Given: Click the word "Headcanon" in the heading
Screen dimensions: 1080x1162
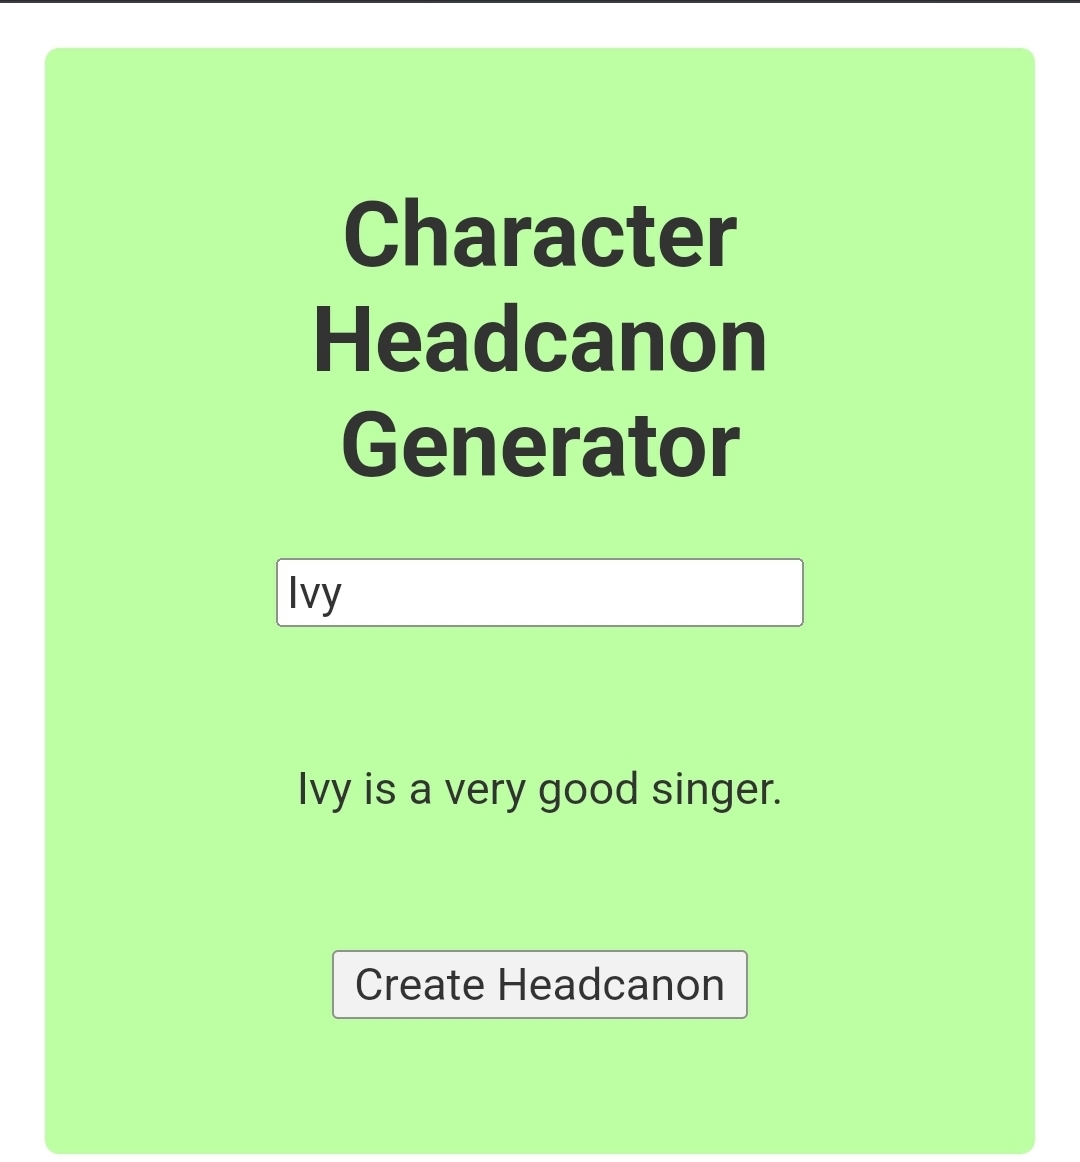Looking at the screenshot, I should [x=540, y=341].
